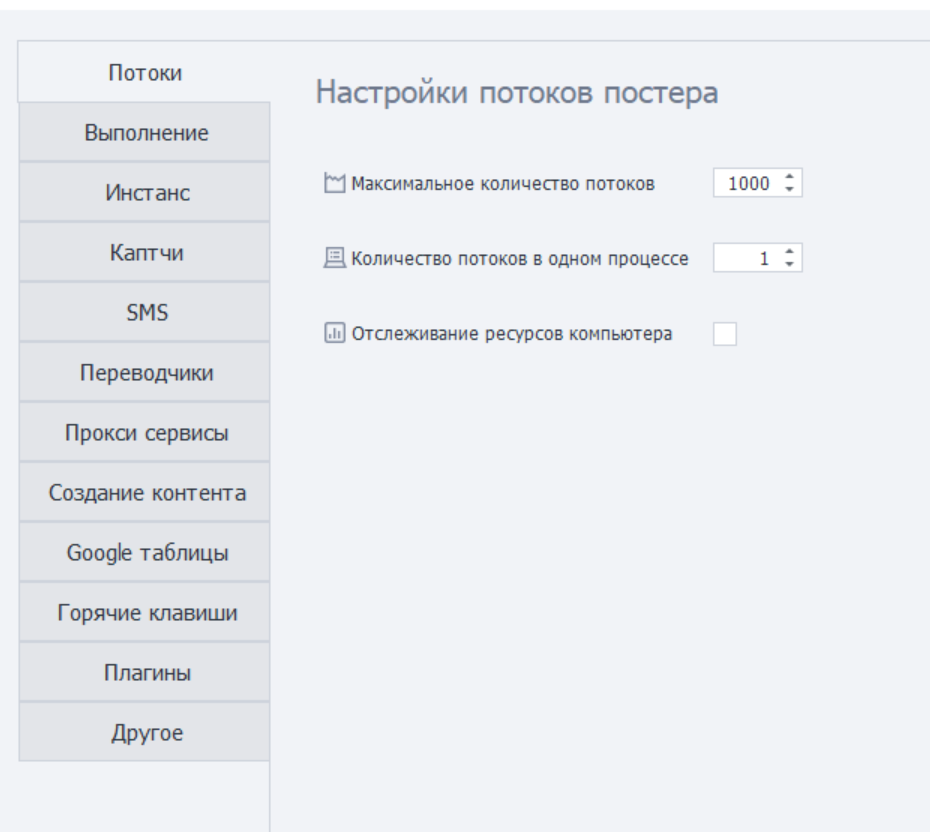
Task: Go to the SMS settings tab
Action: (145, 312)
